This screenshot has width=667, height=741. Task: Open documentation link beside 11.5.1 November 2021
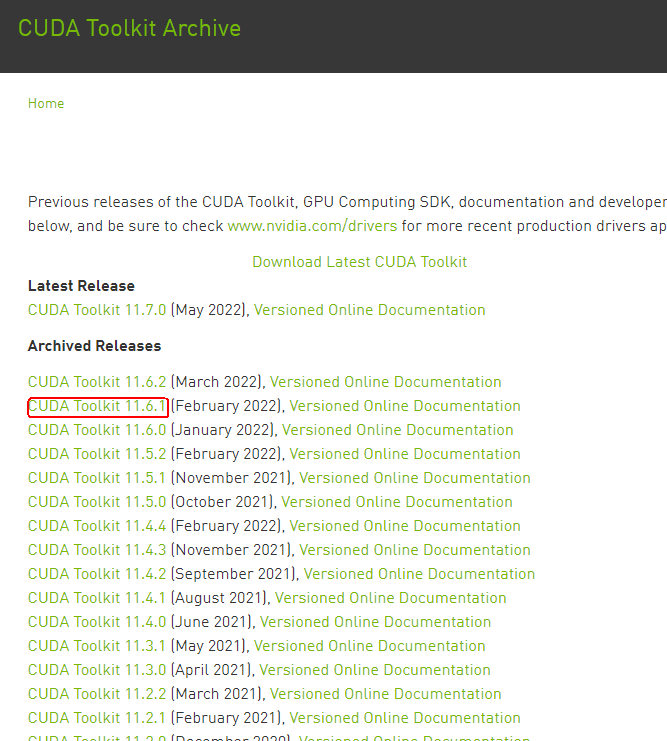click(x=415, y=478)
